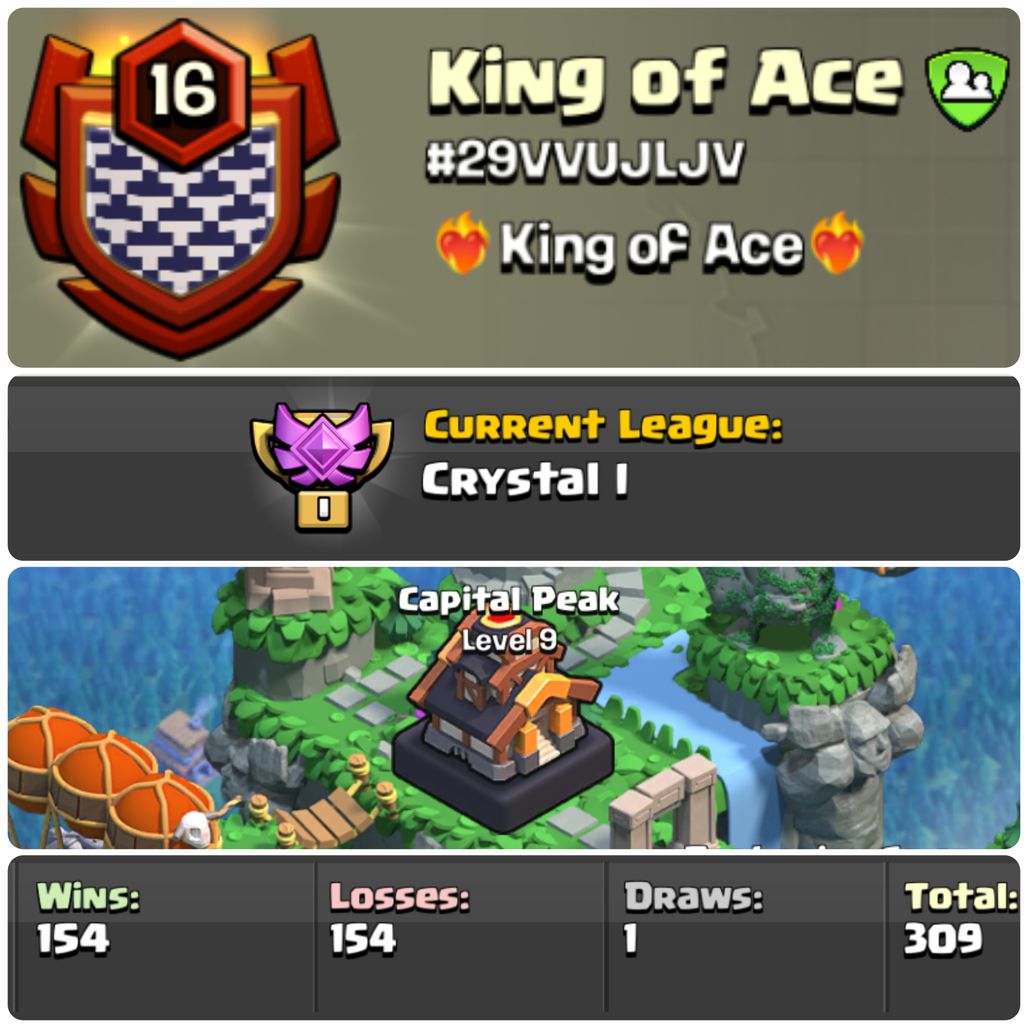
Task: Tap the green friends shield icon
Action: tap(967, 89)
